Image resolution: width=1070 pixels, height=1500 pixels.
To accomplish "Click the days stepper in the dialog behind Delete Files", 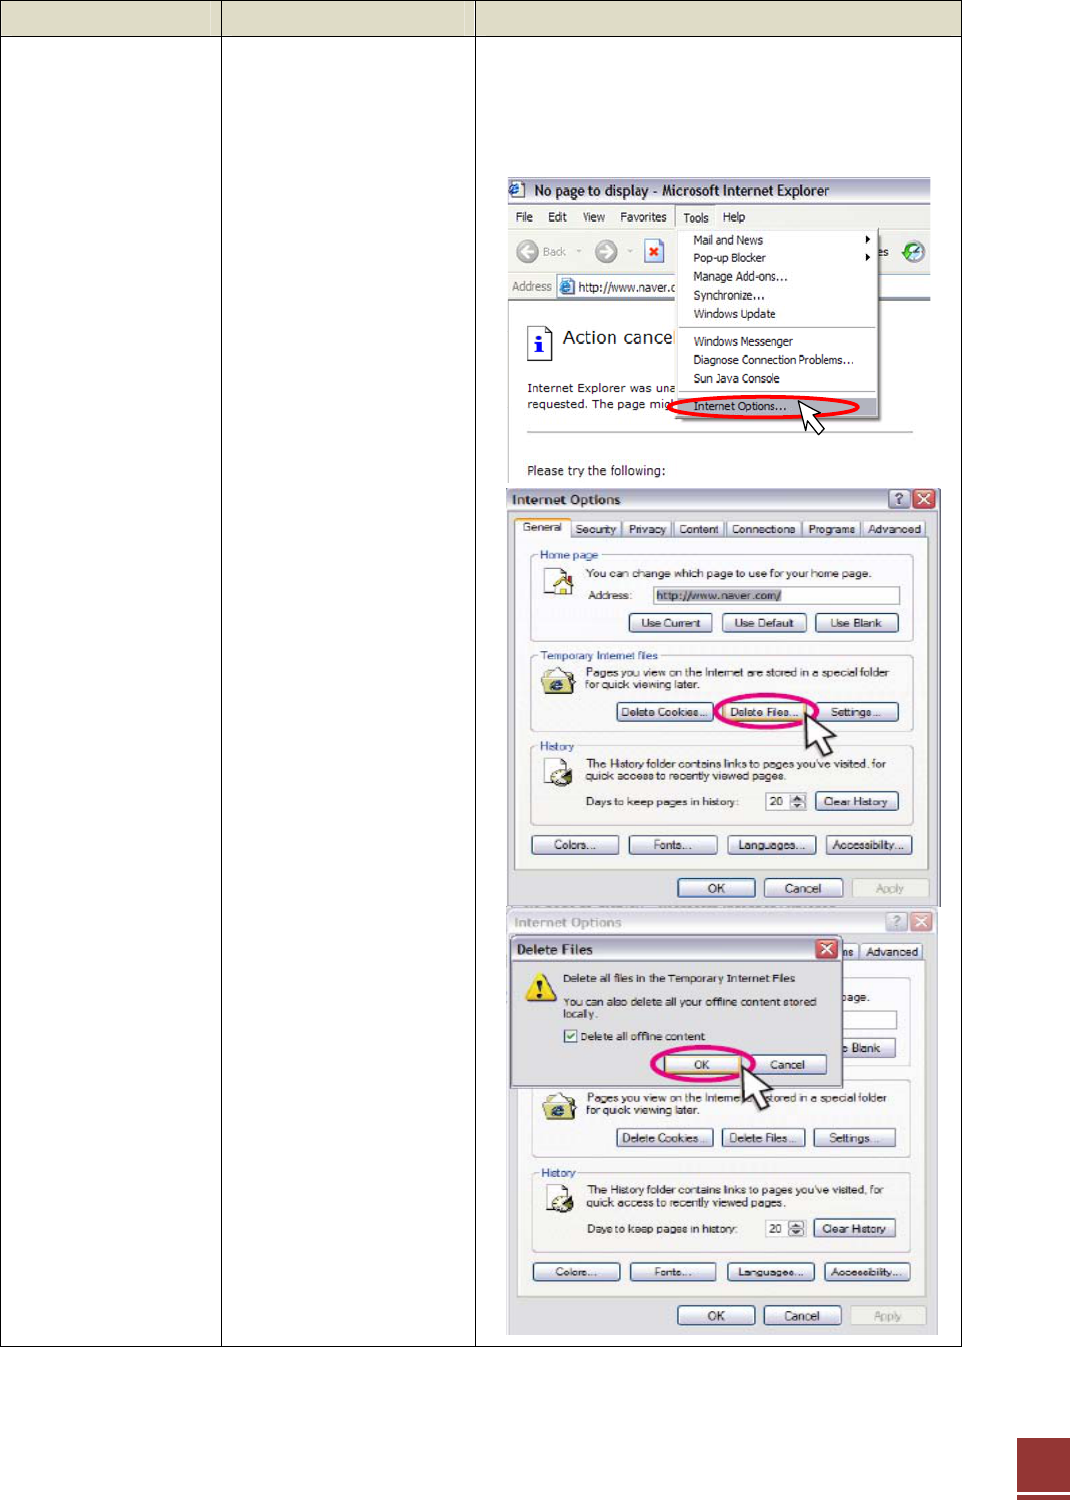I will (797, 1229).
